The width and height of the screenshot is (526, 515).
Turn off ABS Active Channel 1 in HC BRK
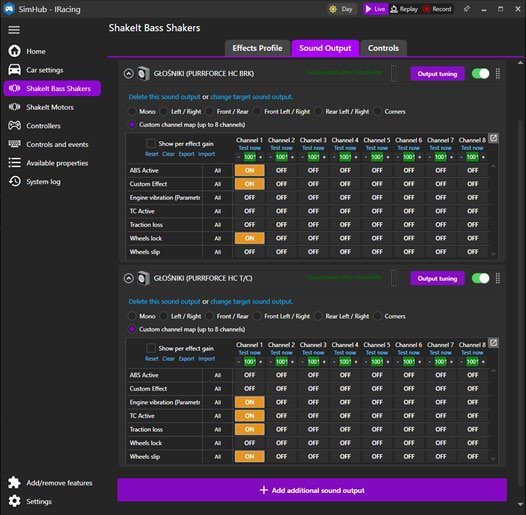coord(250,170)
